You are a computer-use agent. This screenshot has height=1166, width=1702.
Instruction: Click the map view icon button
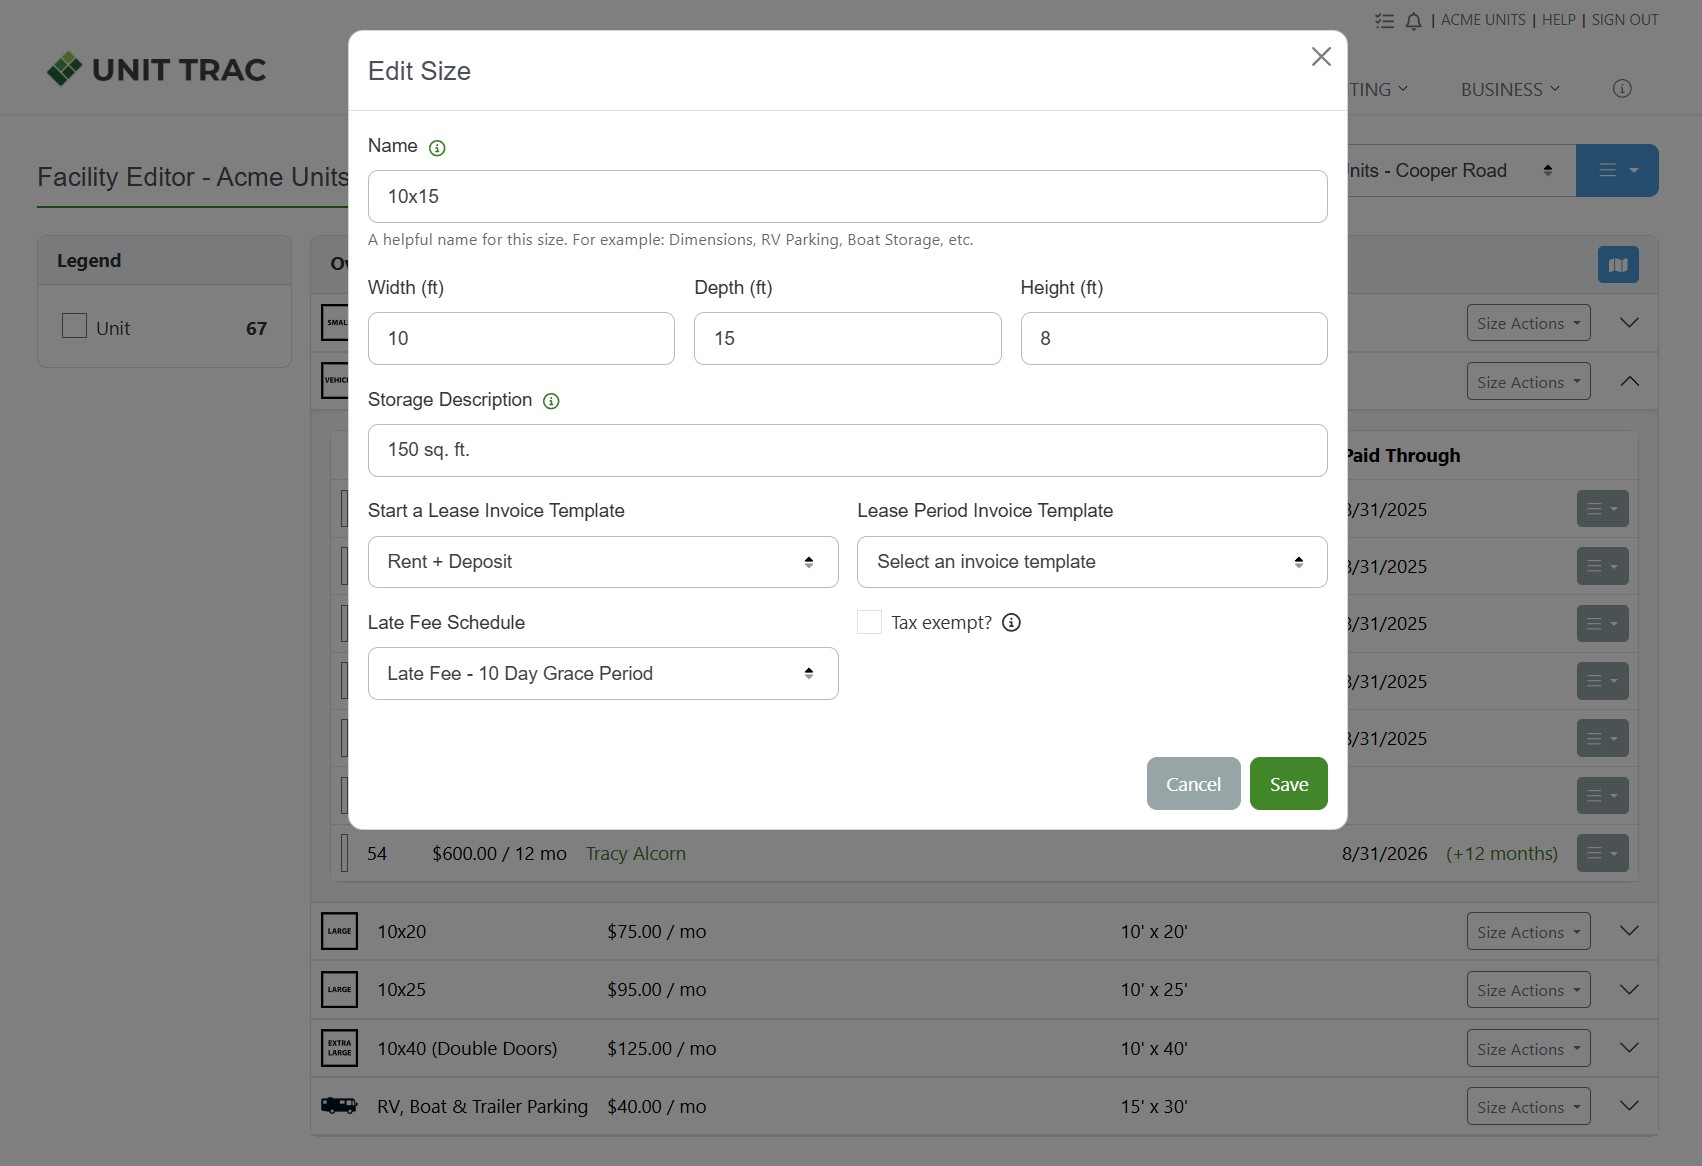tap(1617, 265)
